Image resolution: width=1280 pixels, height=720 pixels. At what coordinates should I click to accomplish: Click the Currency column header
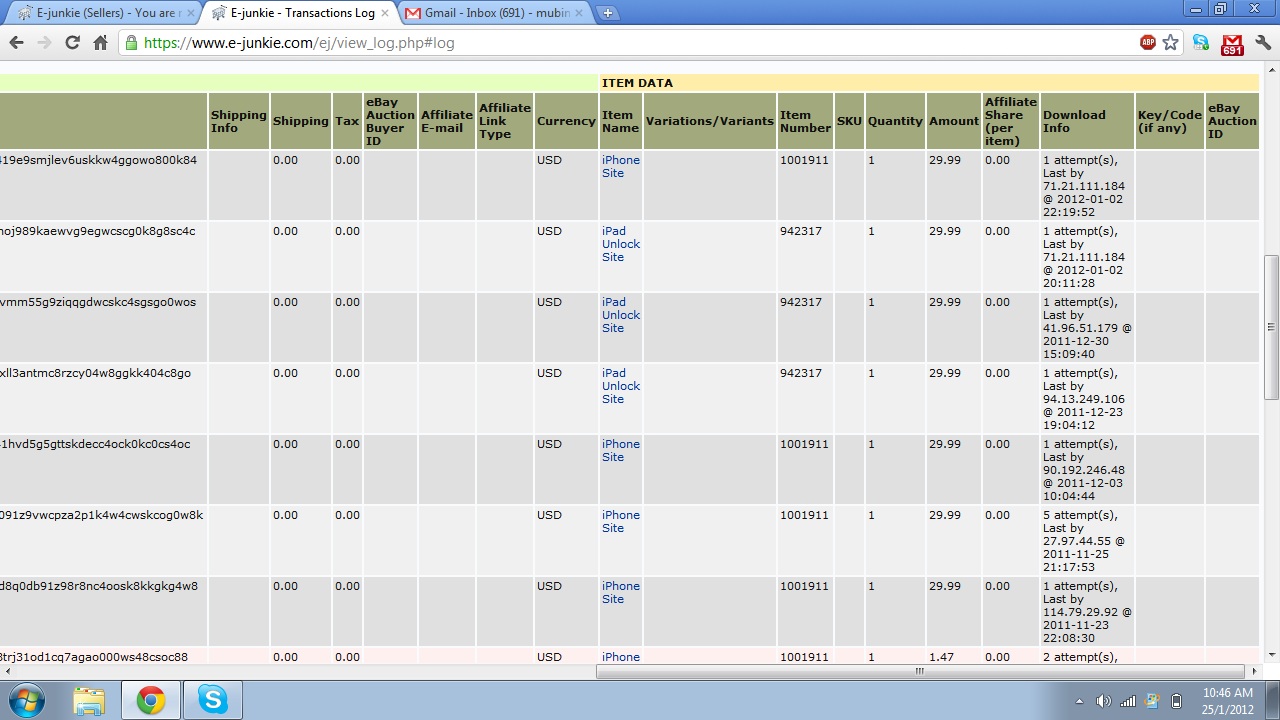point(566,121)
